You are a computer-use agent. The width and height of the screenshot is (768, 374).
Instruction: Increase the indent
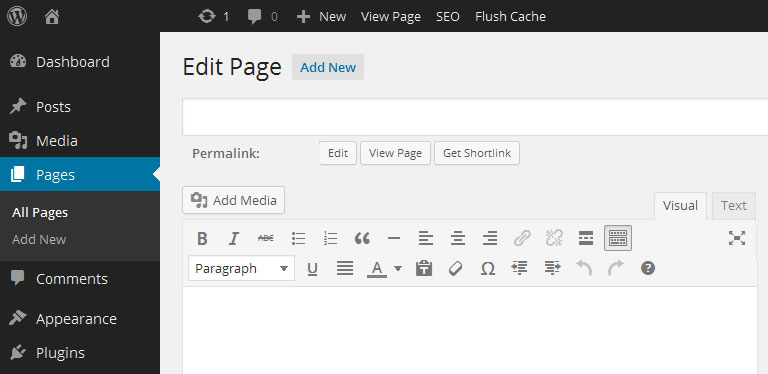pyautogui.click(x=552, y=268)
